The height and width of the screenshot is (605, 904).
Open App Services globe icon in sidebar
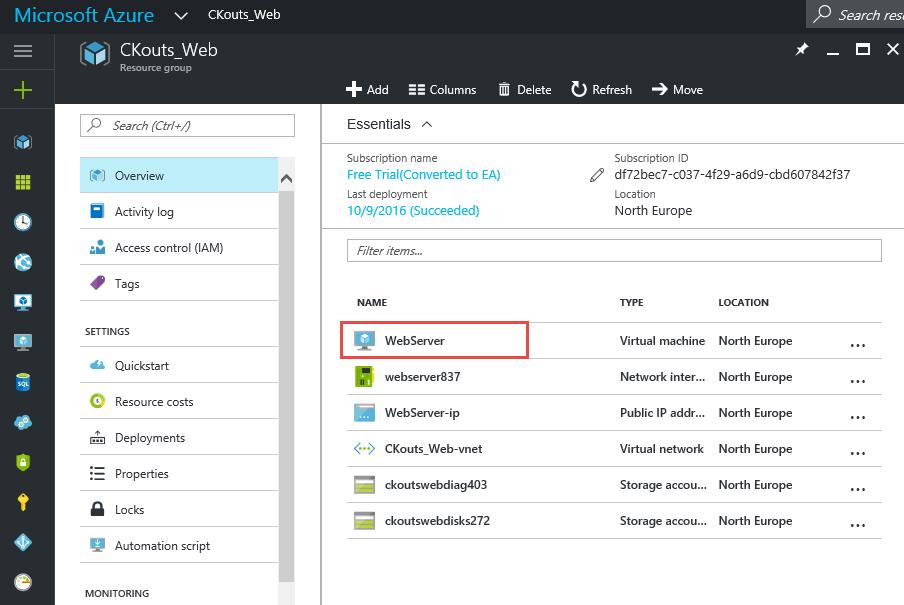pyautogui.click(x=23, y=262)
